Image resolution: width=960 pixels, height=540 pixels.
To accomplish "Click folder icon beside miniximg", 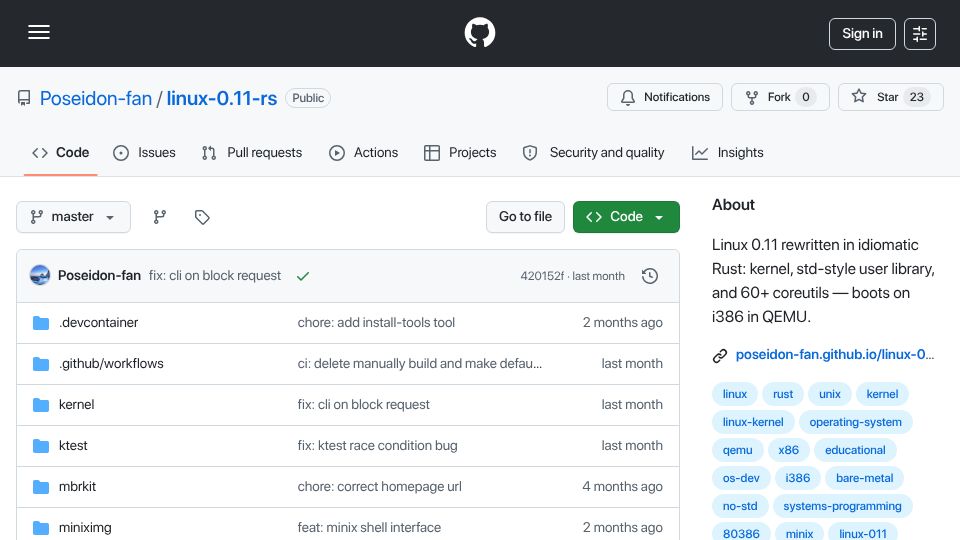I will (x=41, y=528).
